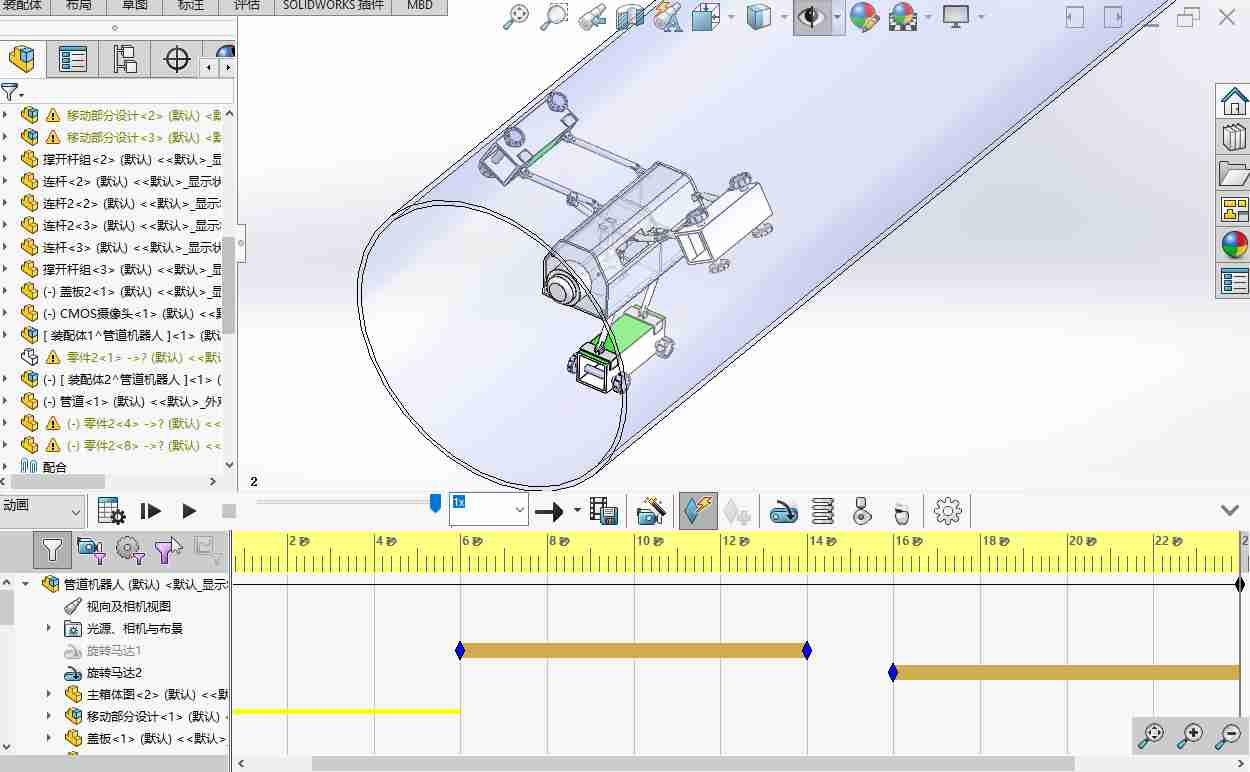Image resolution: width=1250 pixels, height=772 pixels.
Task: Expand the 配合 mates folder
Action: [x=5, y=467]
